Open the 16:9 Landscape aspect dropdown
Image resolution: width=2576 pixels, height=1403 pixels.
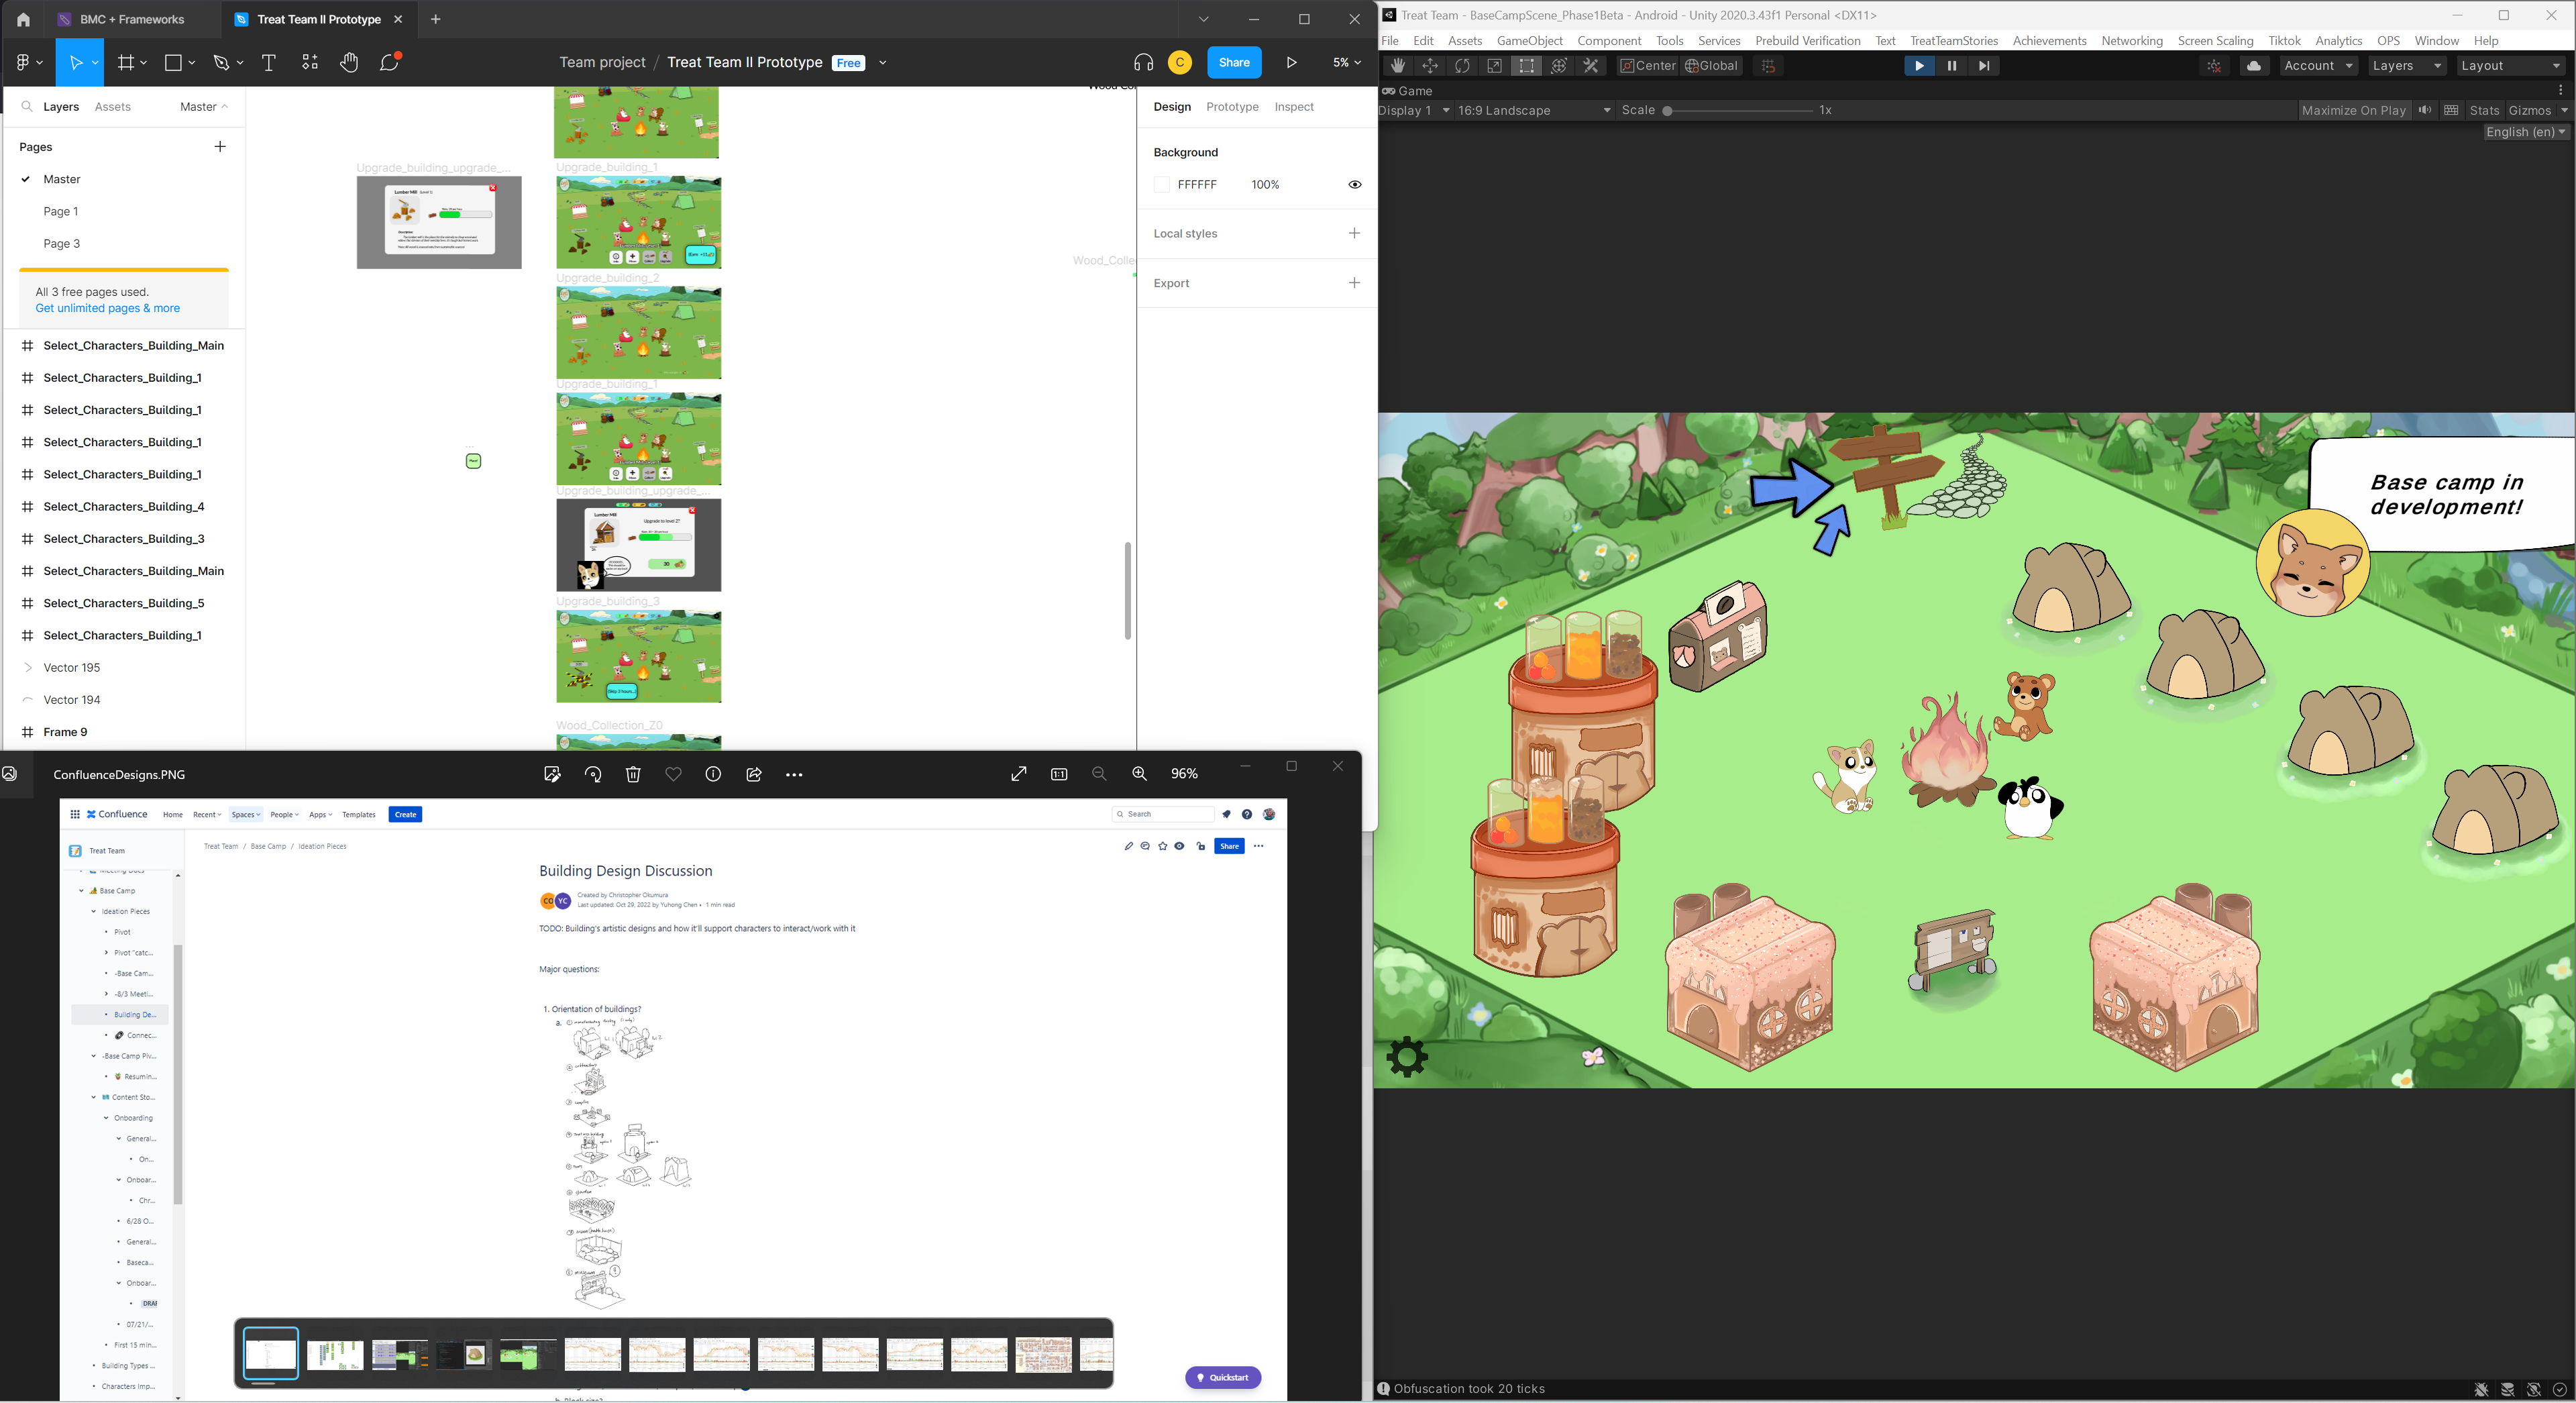1534,110
